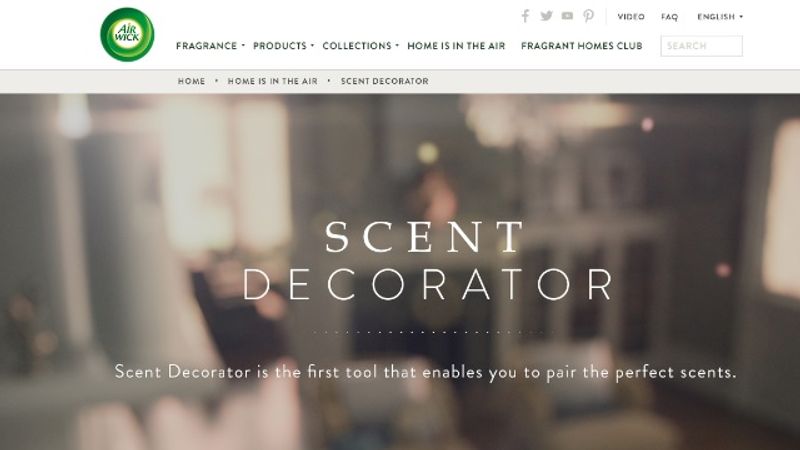Select Home in the breadcrumb
800x450 pixels.
(x=191, y=81)
